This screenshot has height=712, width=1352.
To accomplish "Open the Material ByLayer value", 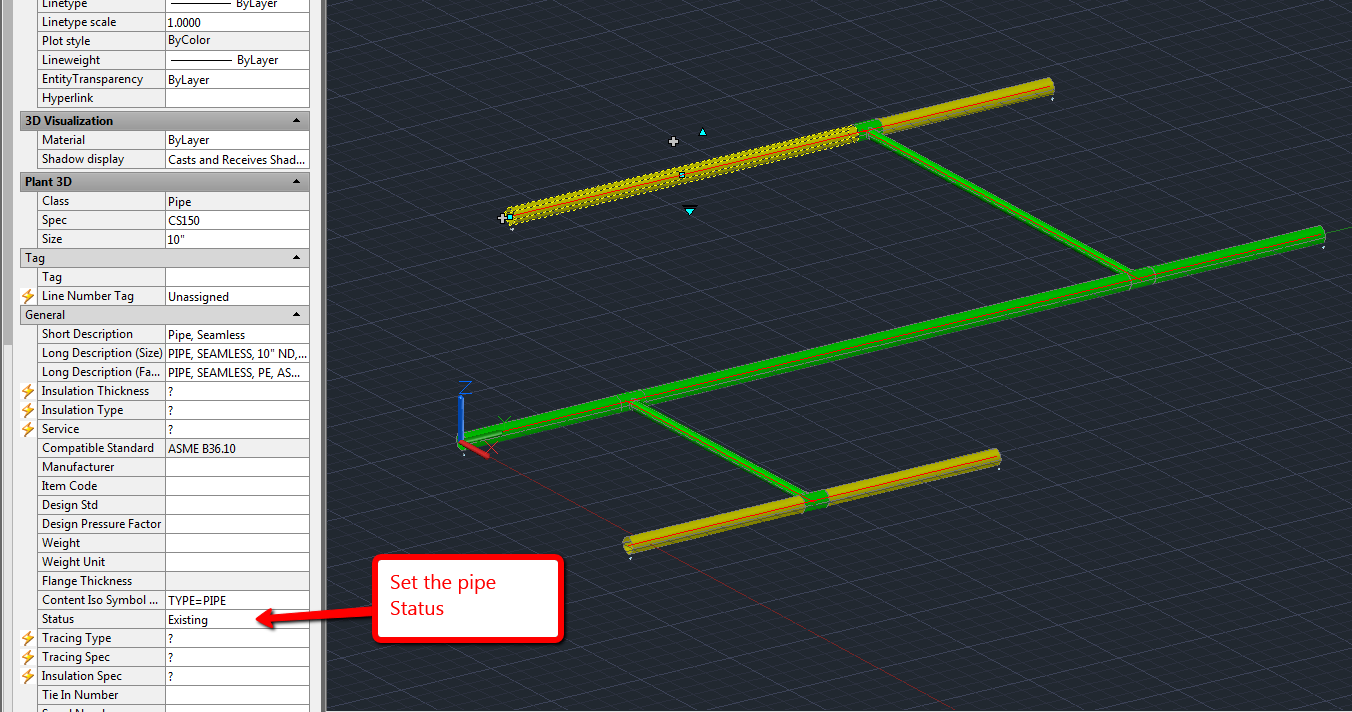I will coord(237,140).
